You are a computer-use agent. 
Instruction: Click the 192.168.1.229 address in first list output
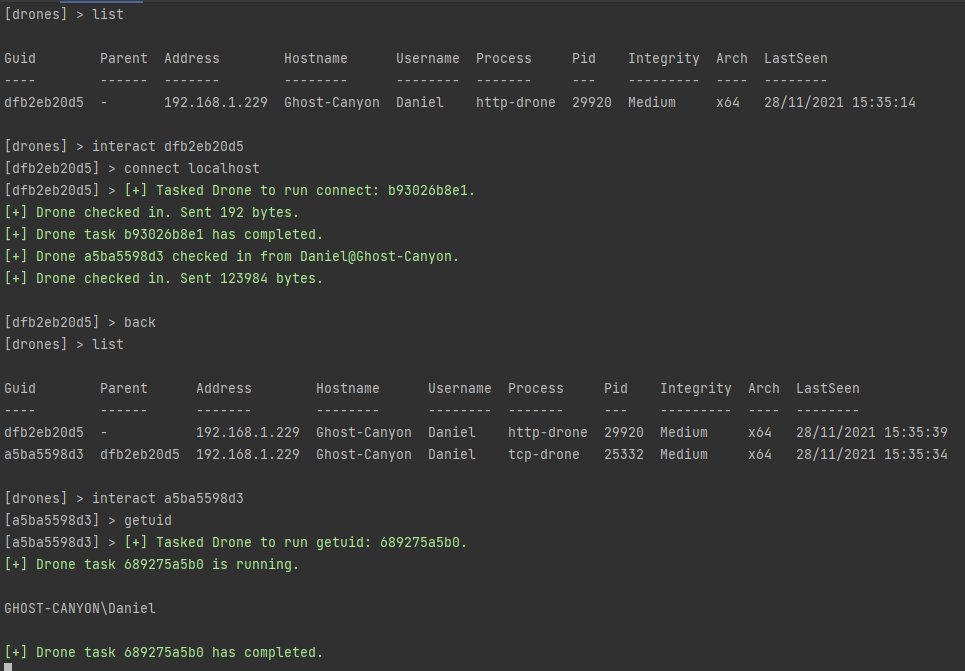(215, 103)
